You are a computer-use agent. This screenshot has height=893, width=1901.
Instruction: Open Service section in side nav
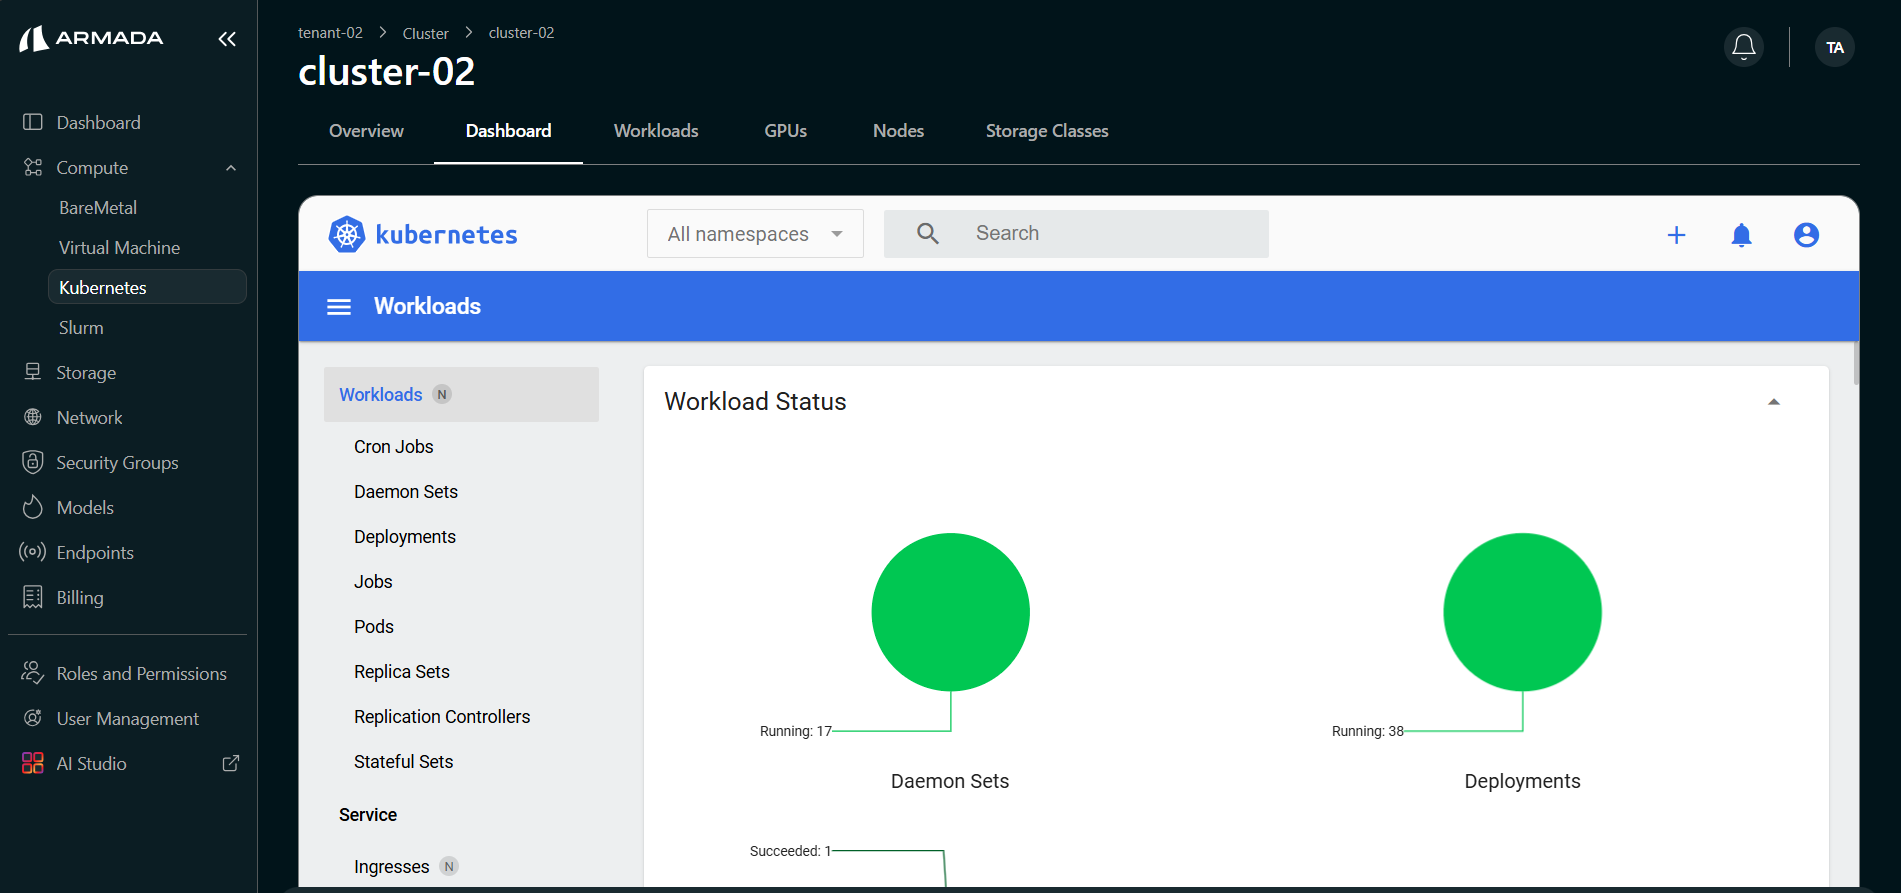coord(368,815)
